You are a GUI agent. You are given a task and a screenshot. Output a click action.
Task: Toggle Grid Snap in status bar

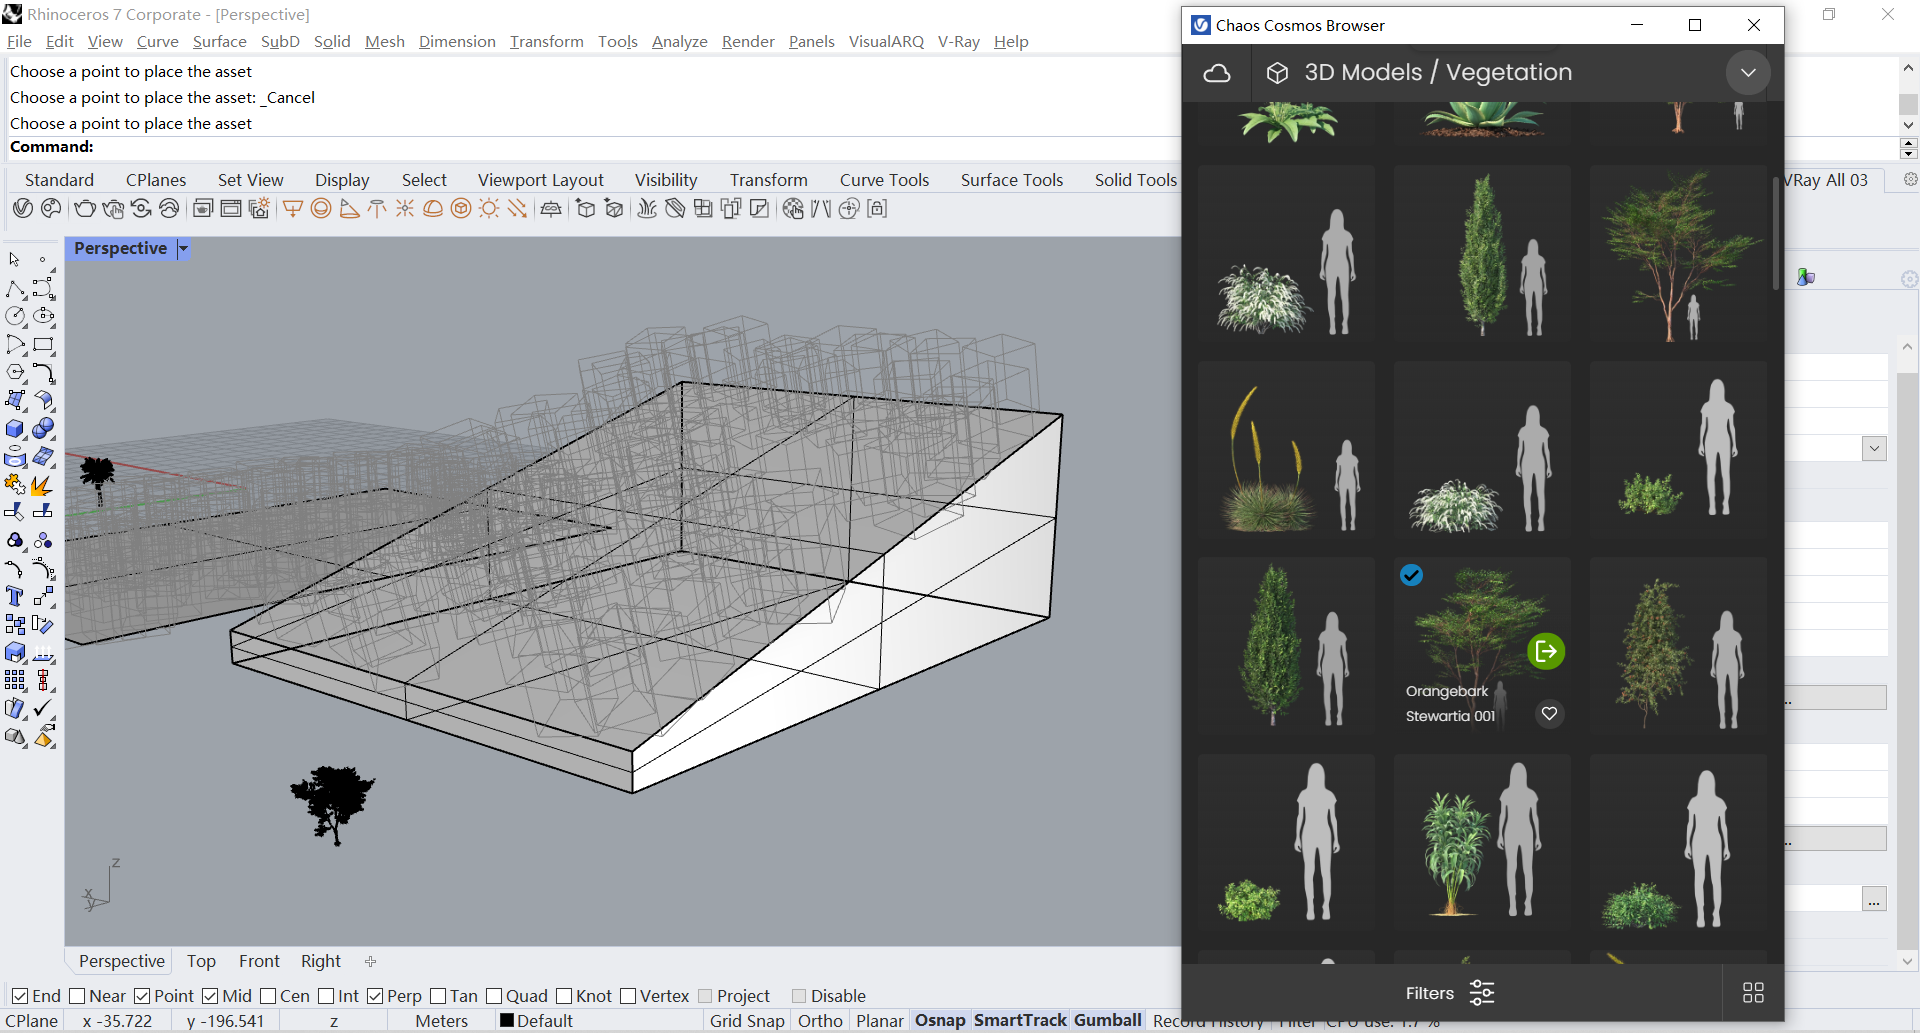tap(747, 1021)
